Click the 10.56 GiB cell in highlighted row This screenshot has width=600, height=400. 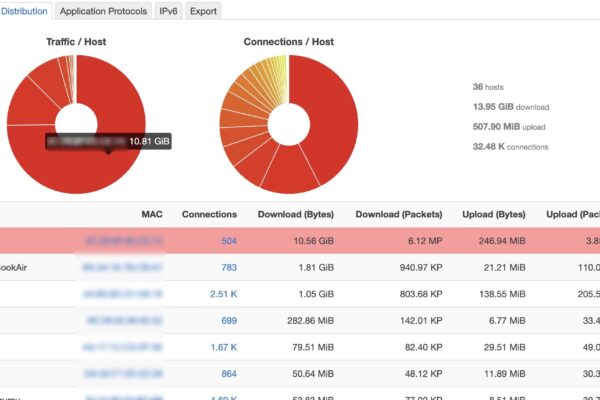[x=312, y=241]
